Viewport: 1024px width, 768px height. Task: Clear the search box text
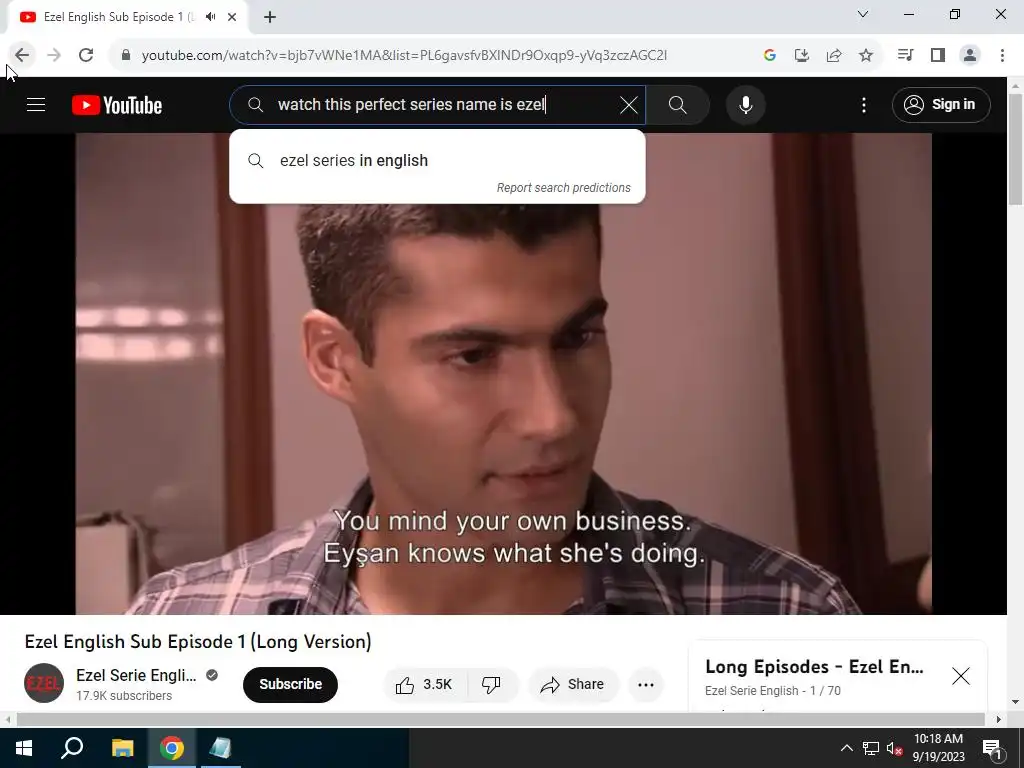point(628,104)
